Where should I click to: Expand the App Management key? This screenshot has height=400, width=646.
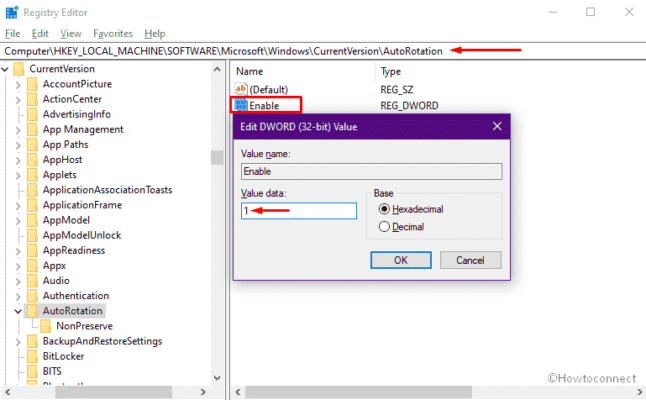point(18,130)
